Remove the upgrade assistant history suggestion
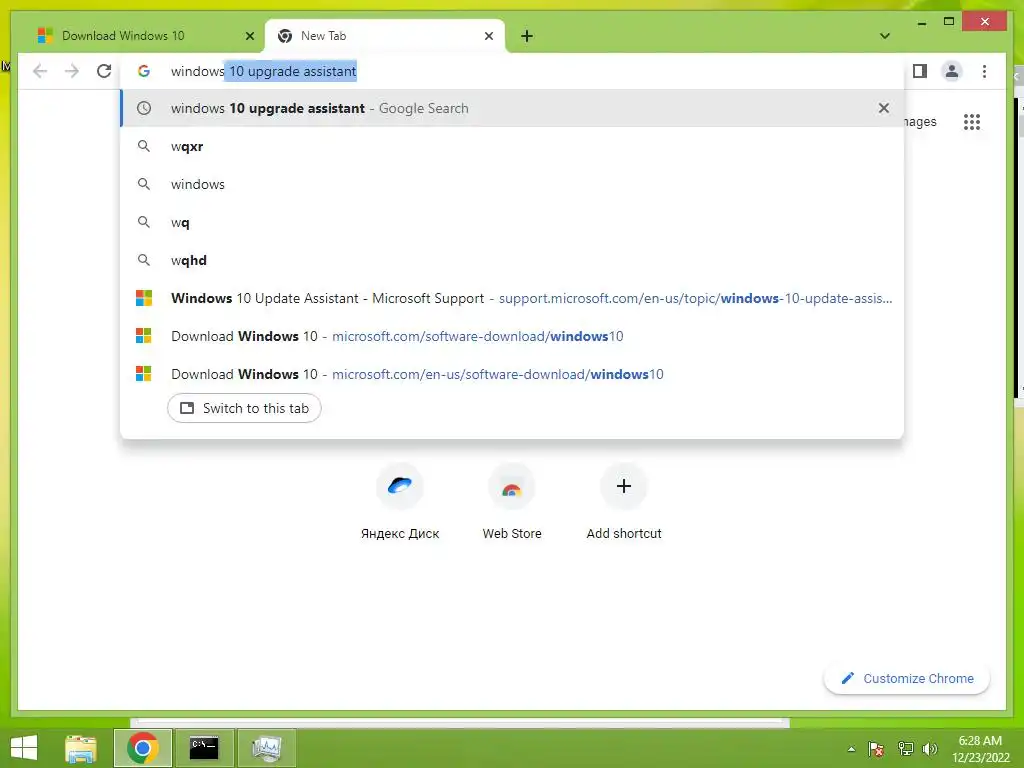The width and height of the screenshot is (1024, 768). tap(884, 108)
